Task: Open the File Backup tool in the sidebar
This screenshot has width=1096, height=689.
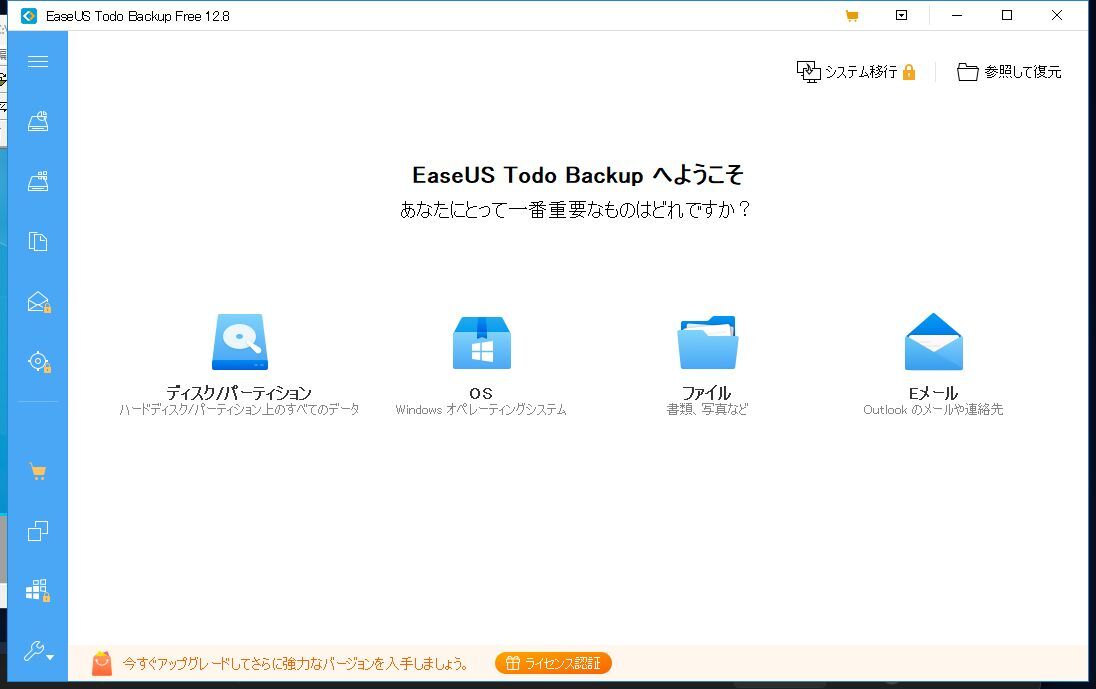Action: click(38, 241)
